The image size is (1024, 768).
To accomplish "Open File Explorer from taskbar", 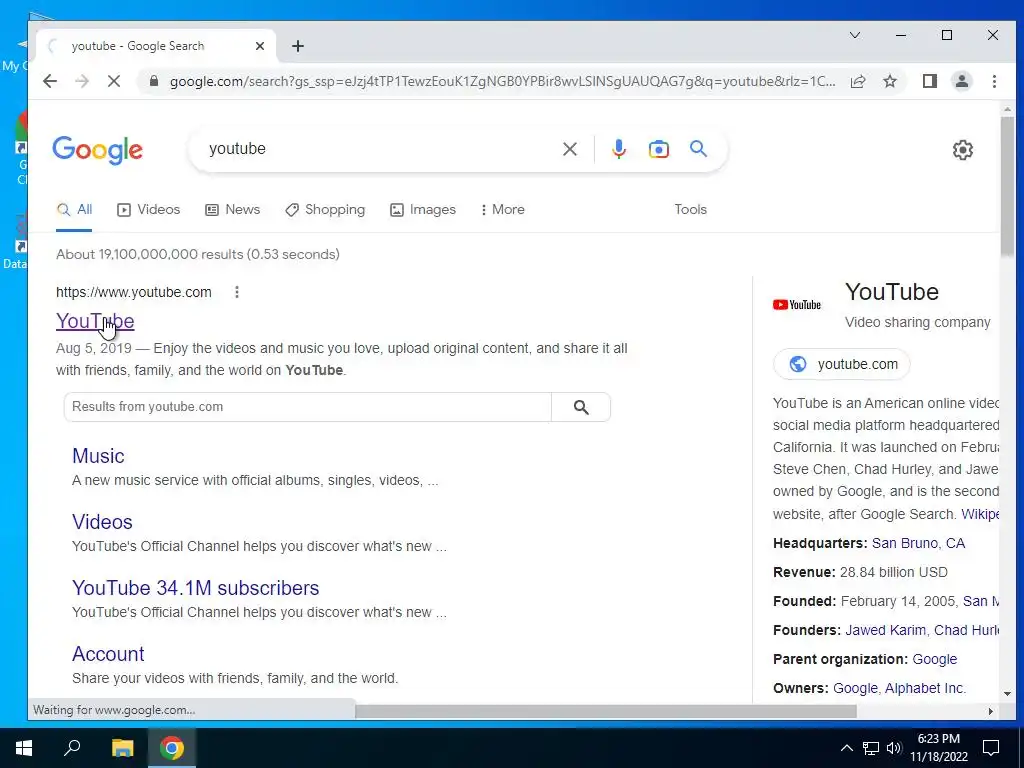I will coord(122,748).
